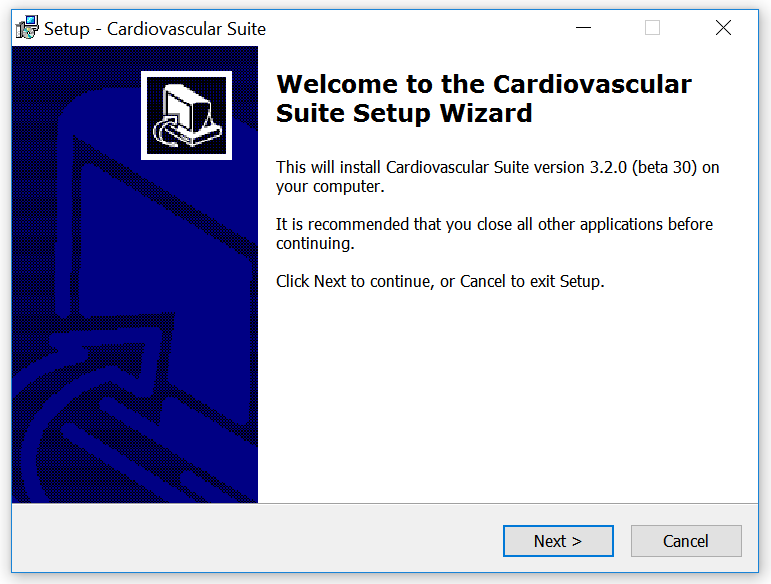Click the Next button to continue setup

tap(557, 541)
